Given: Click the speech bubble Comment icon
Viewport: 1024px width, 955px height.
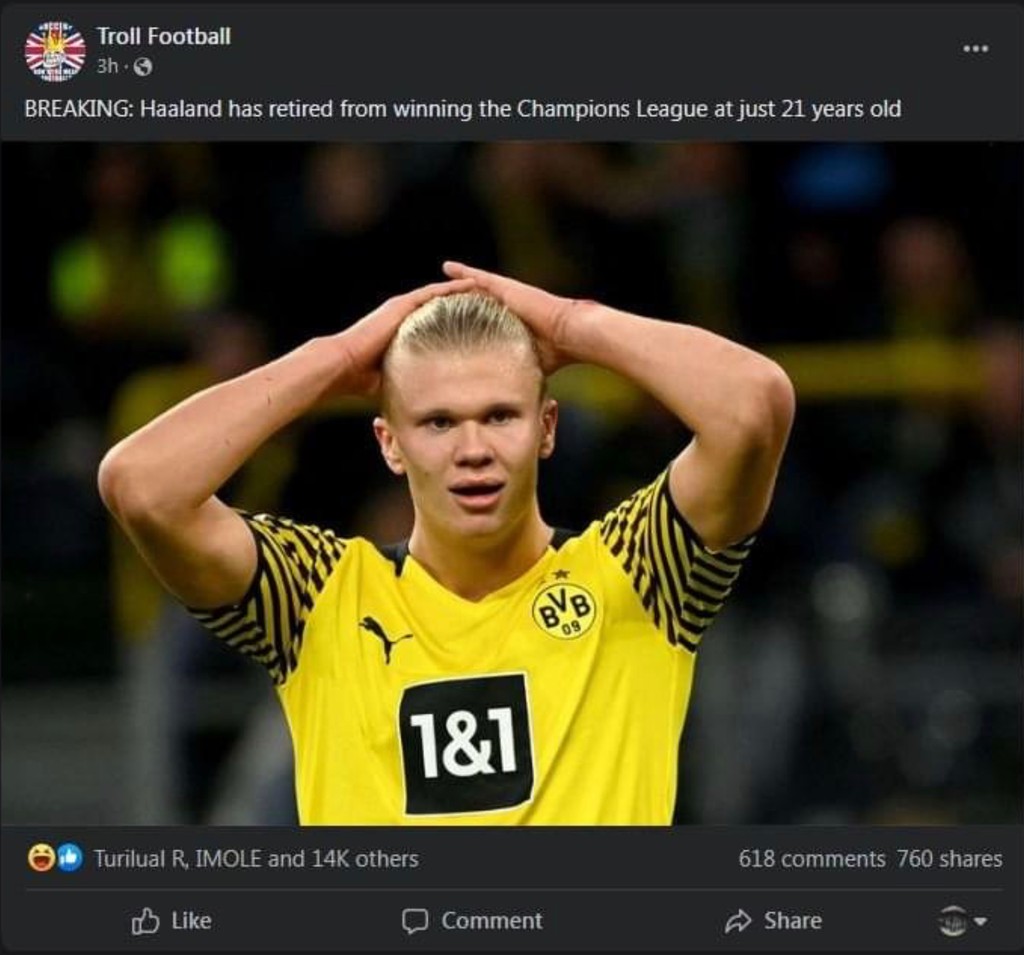Looking at the screenshot, I should 418,920.
